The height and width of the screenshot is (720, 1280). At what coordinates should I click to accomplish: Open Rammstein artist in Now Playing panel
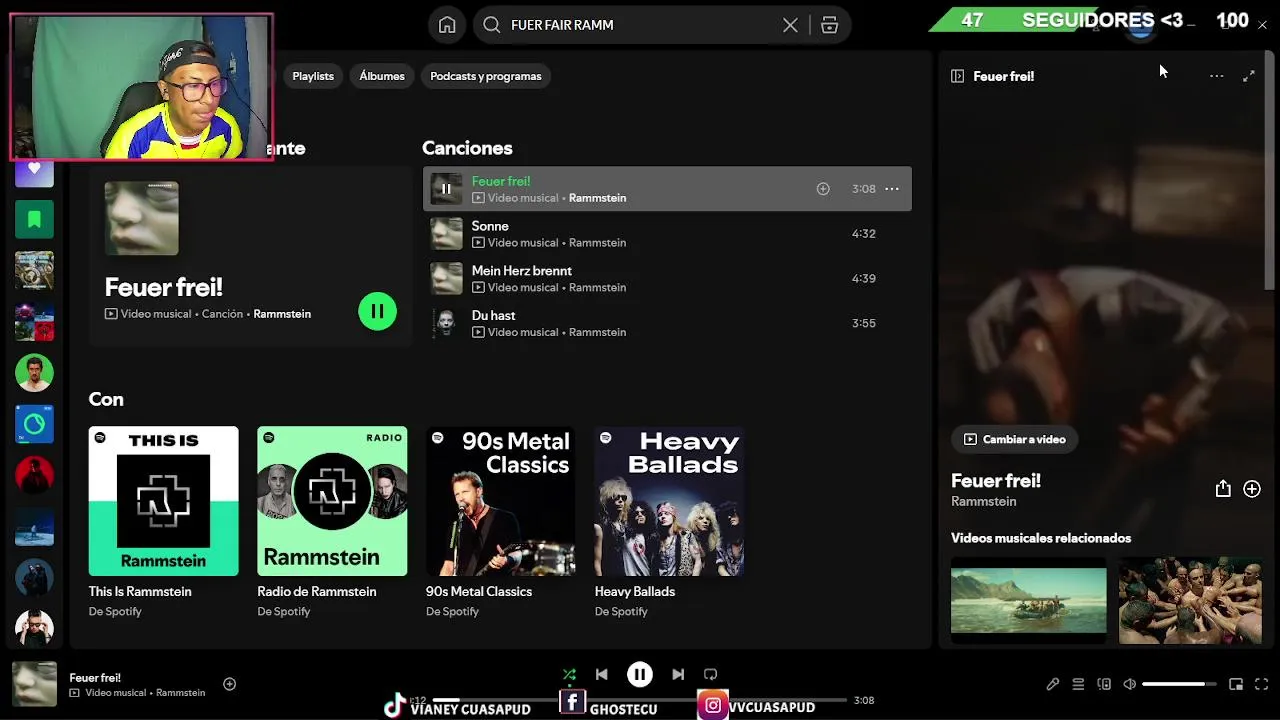983,502
